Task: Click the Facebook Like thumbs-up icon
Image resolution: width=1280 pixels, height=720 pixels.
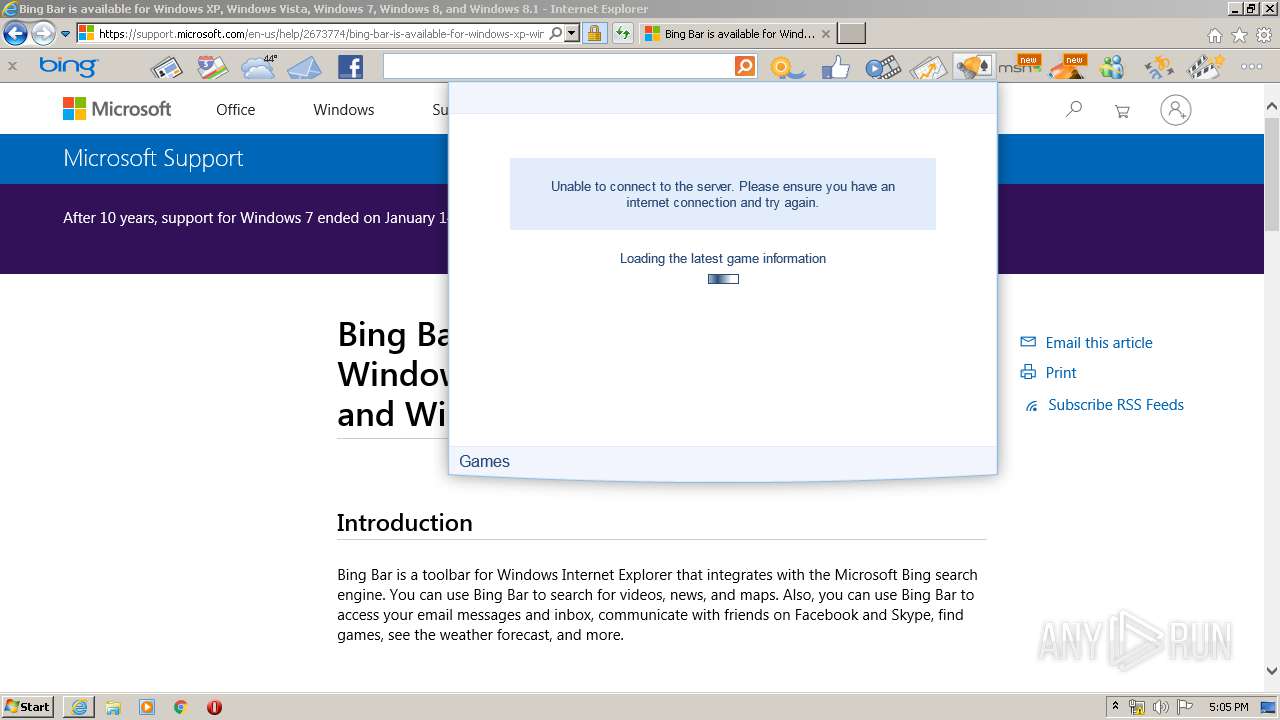Action: point(835,68)
